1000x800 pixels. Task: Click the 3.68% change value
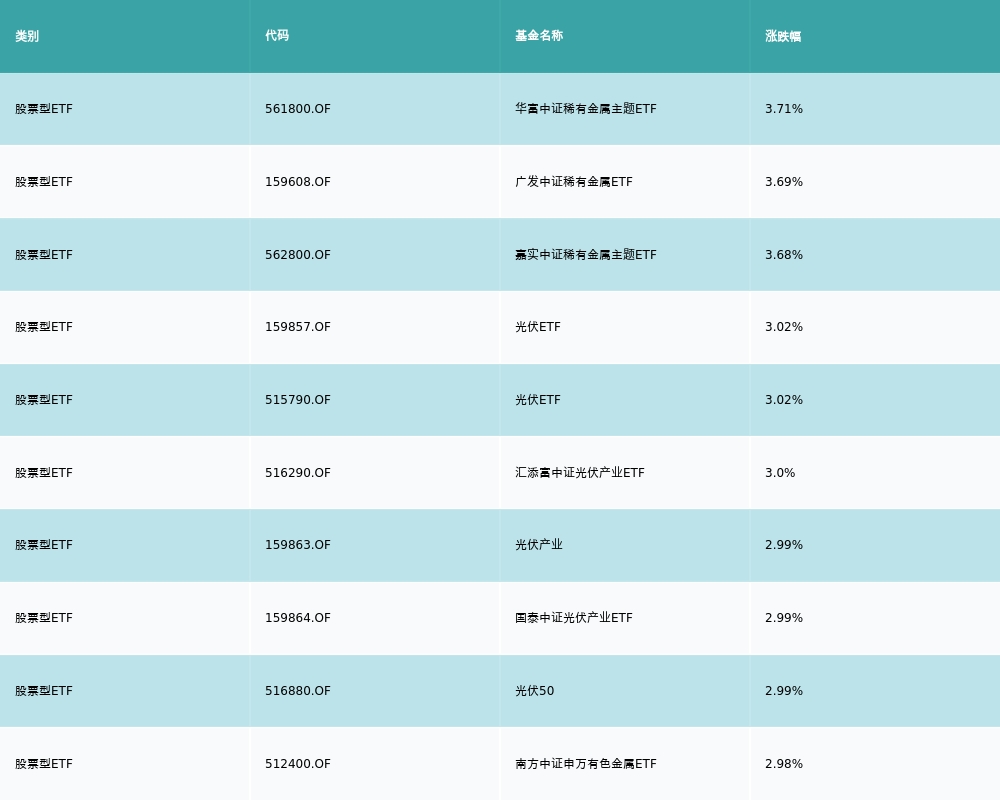(x=784, y=255)
